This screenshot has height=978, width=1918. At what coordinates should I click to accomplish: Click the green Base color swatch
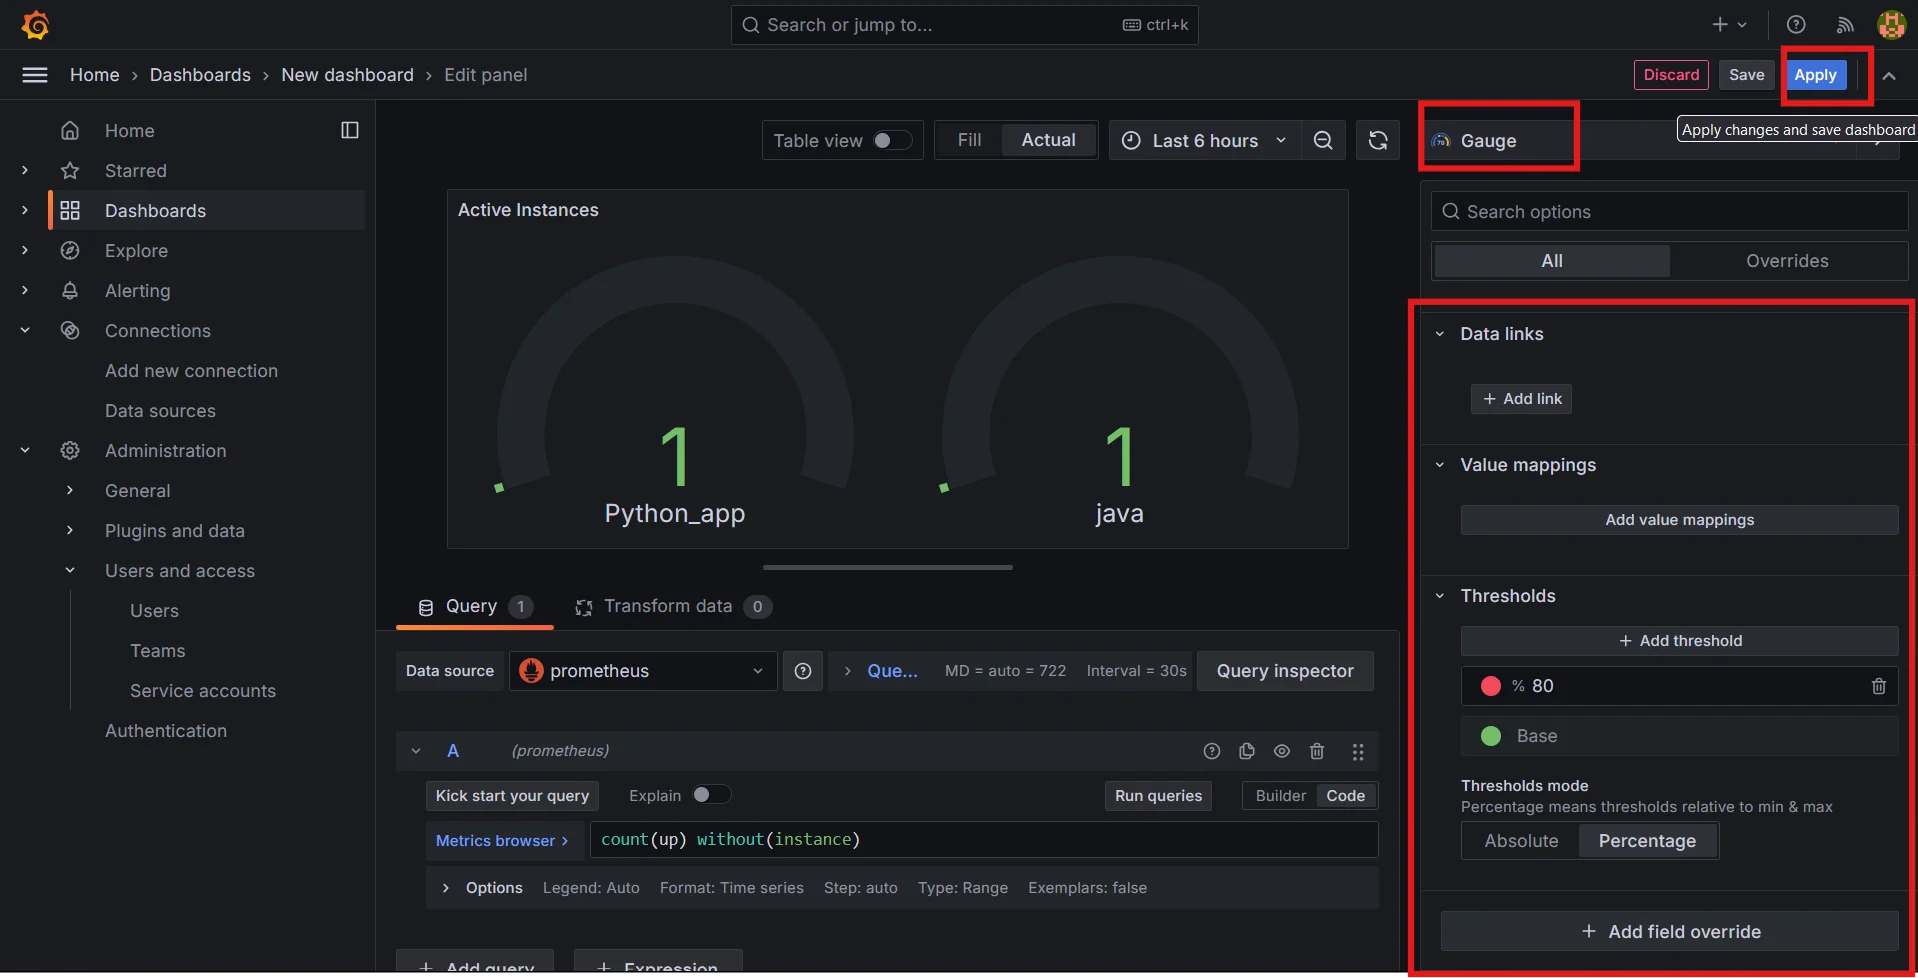1491,736
